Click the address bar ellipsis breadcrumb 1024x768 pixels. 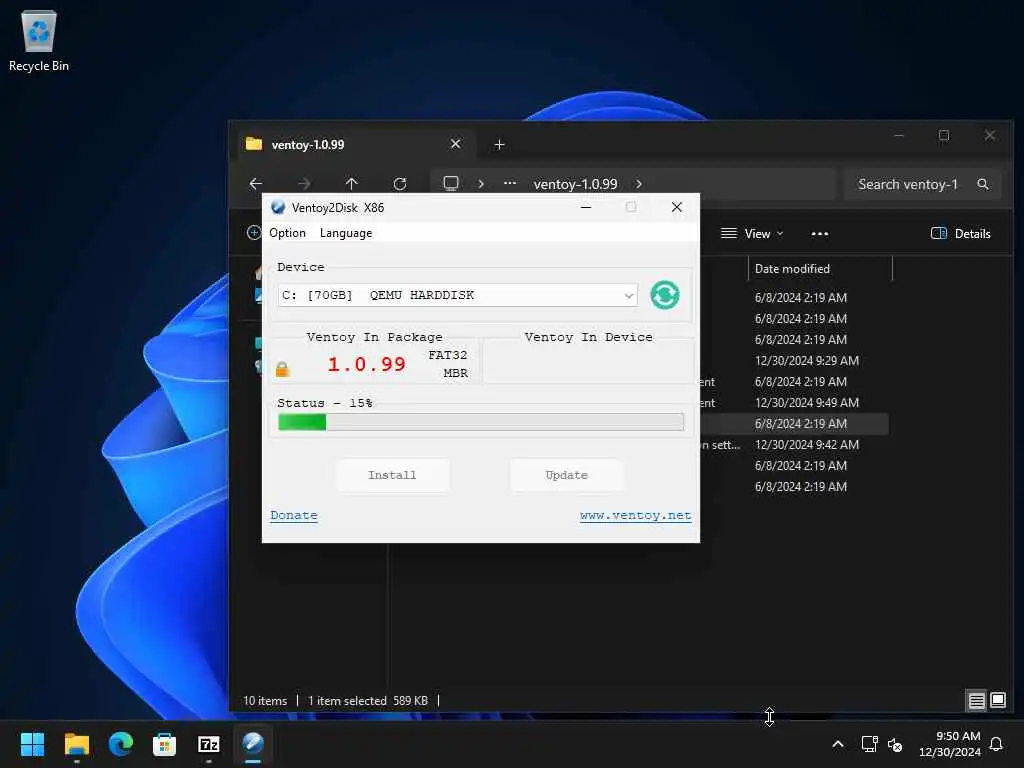tap(510, 184)
